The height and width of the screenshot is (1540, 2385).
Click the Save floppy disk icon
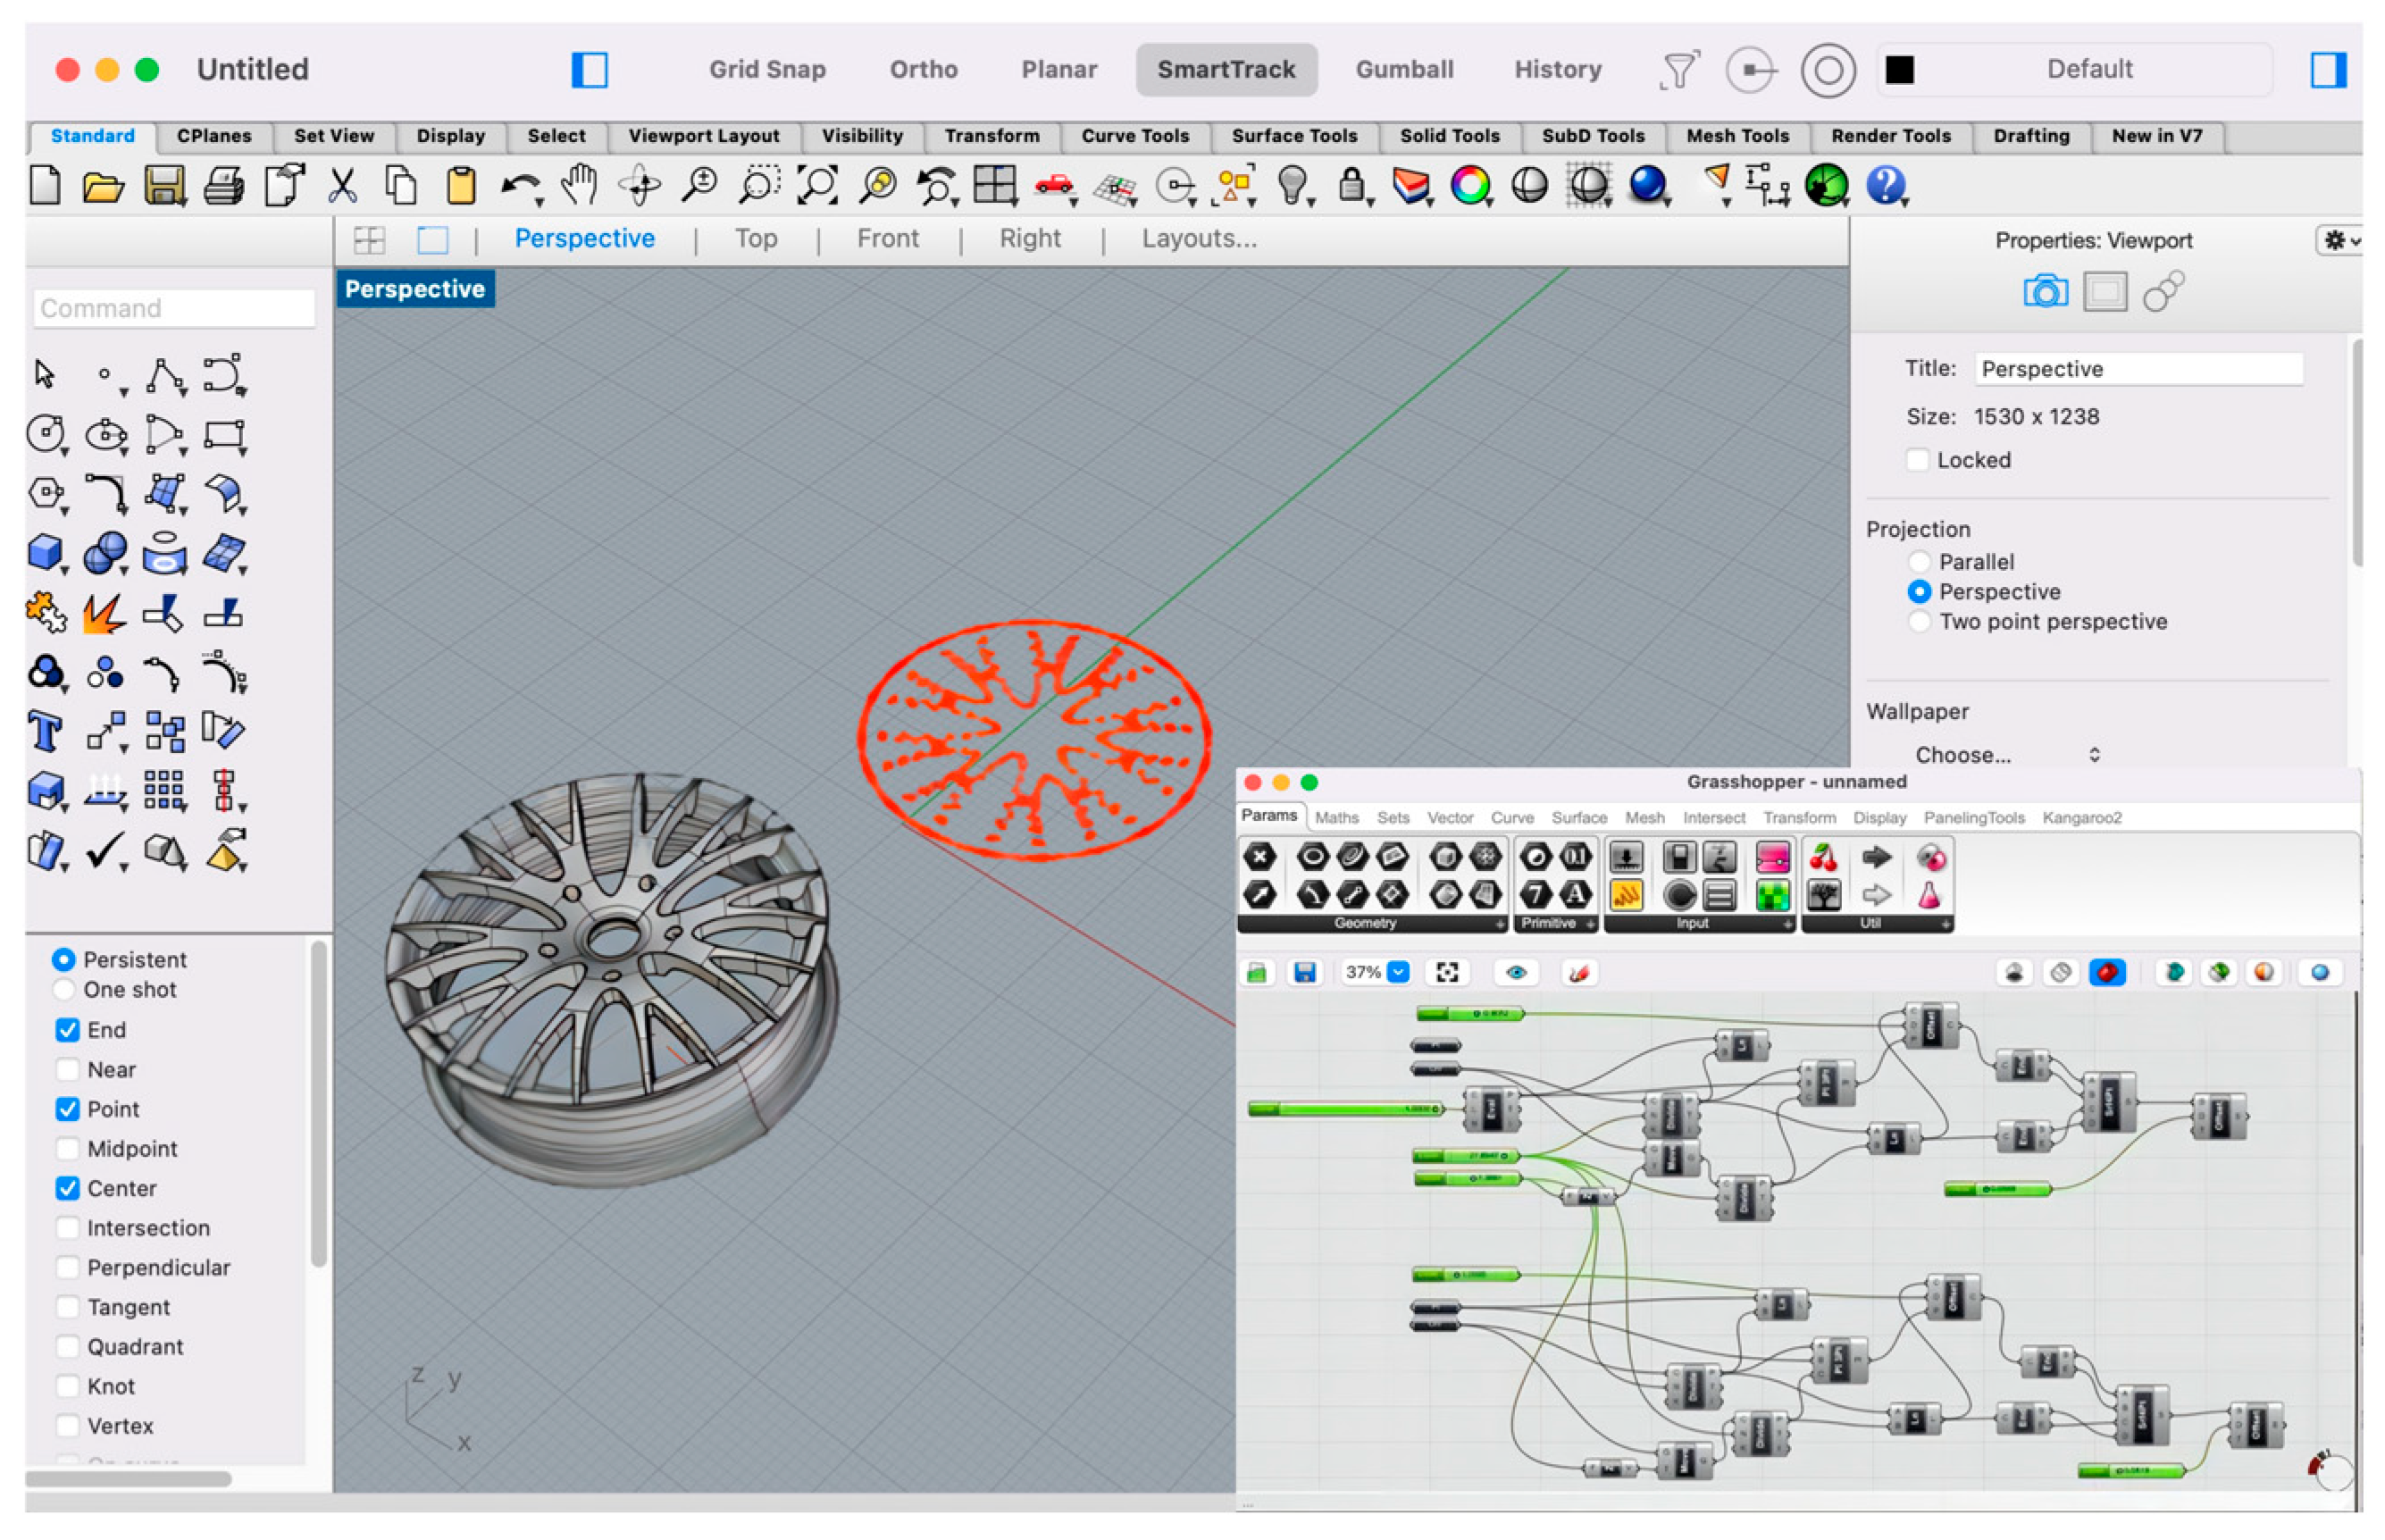(x=164, y=186)
